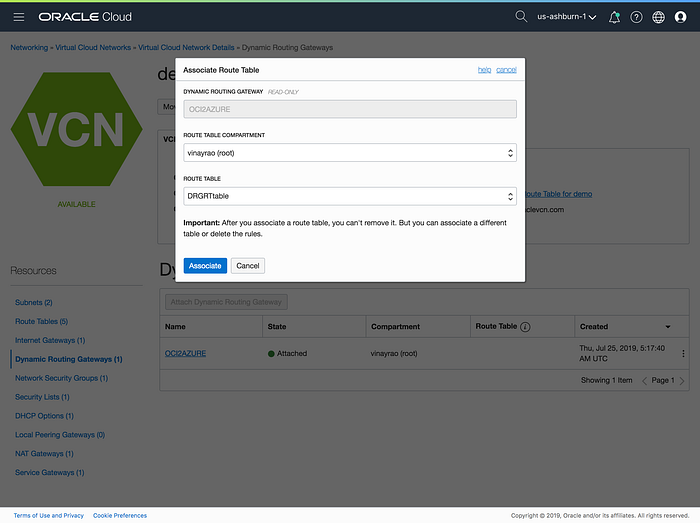Click the read-only OCI2AZURE gateway field
This screenshot has width=700, height=523.
pos(350,109)
